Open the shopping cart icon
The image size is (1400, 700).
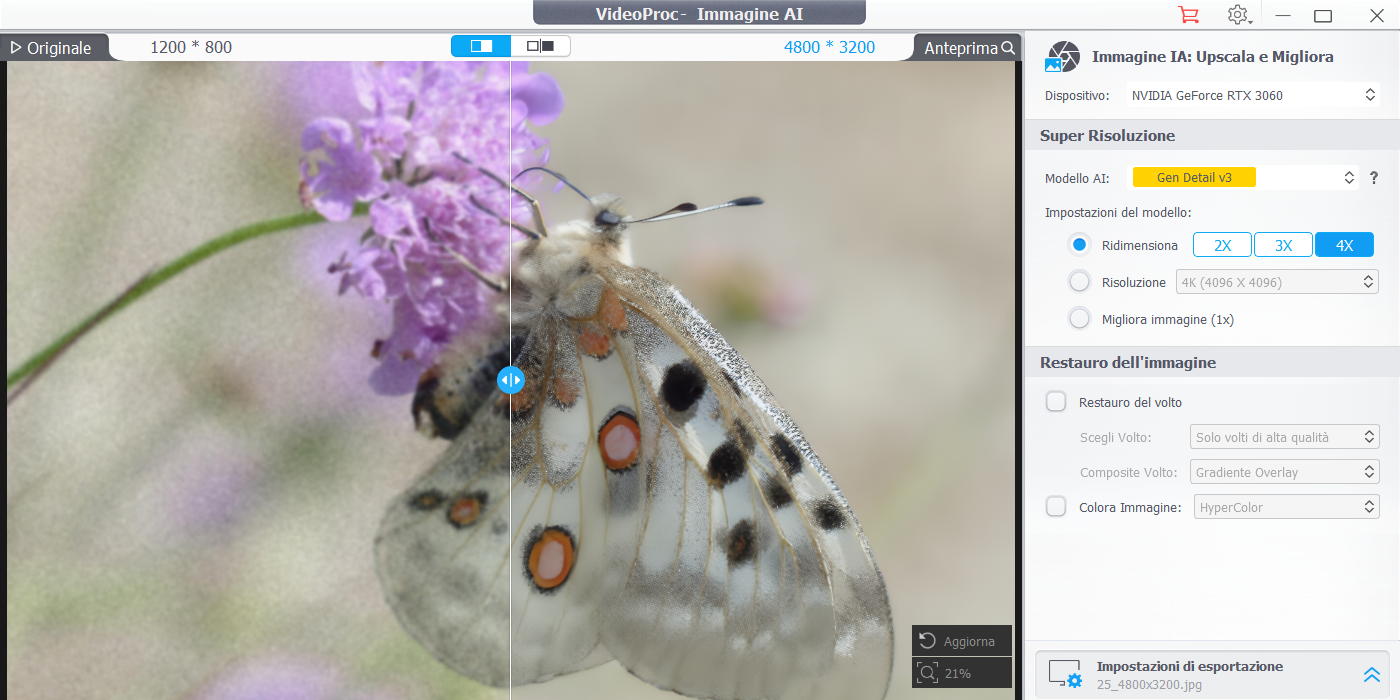1188,15
